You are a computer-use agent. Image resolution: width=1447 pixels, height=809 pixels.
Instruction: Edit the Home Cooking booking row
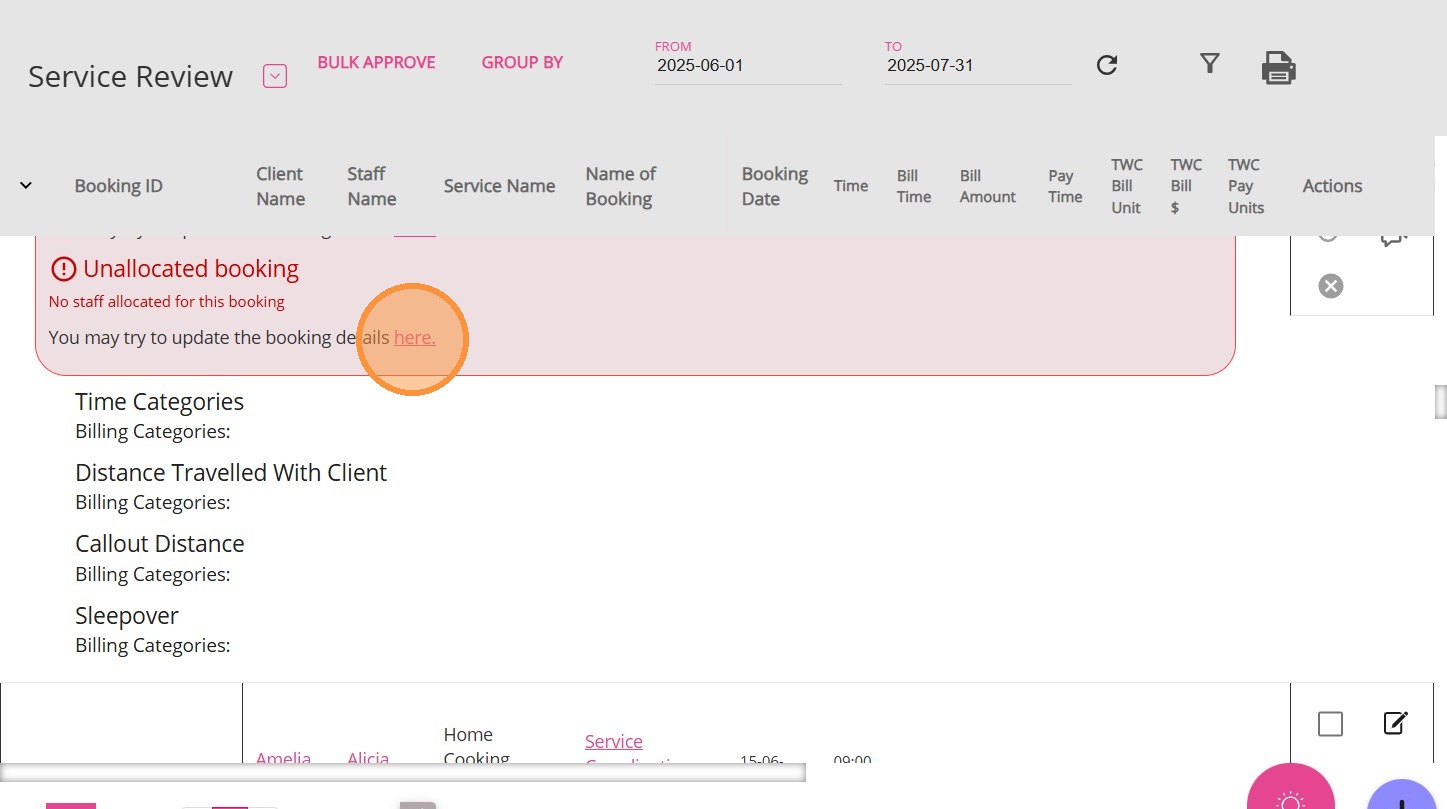[x=1395, y=723]
